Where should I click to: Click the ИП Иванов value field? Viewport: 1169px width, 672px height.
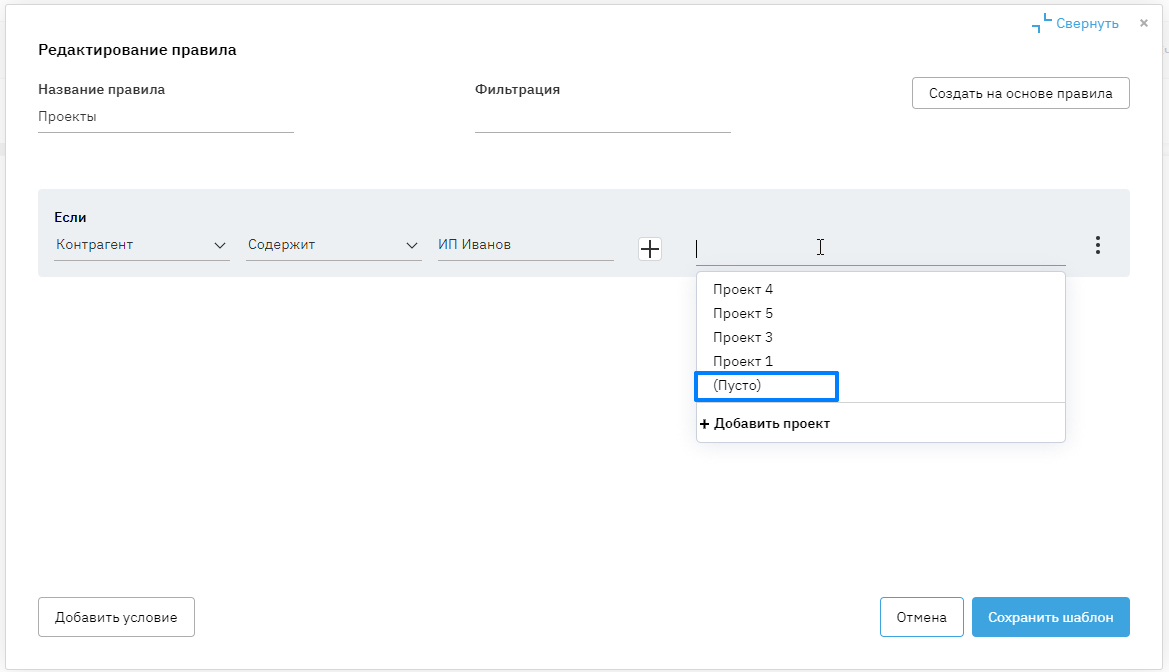525,245
